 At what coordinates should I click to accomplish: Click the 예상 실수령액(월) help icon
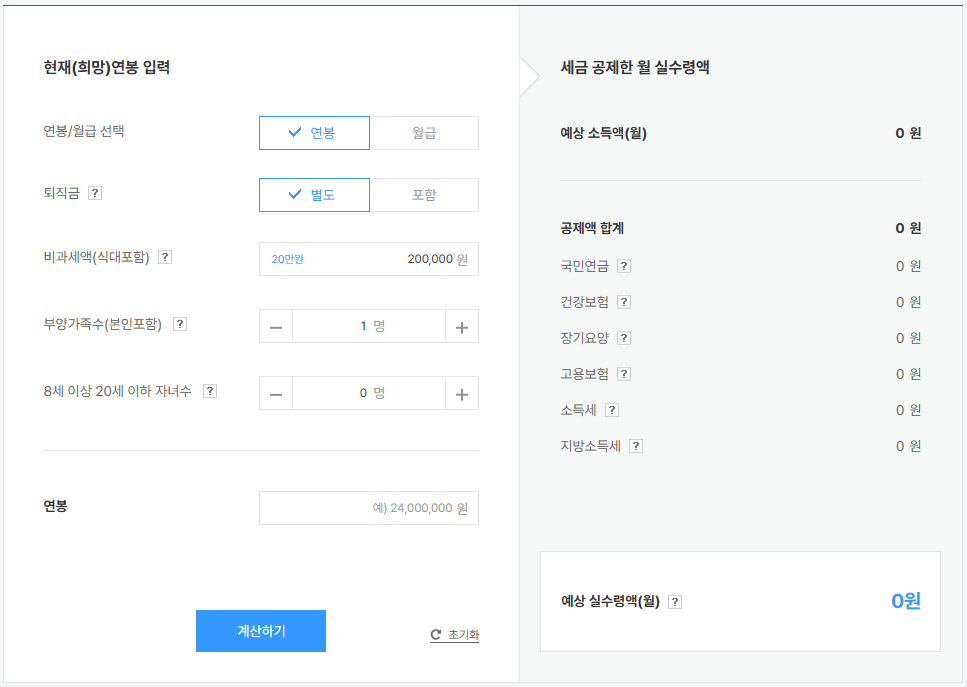click(x=675, y=601)
